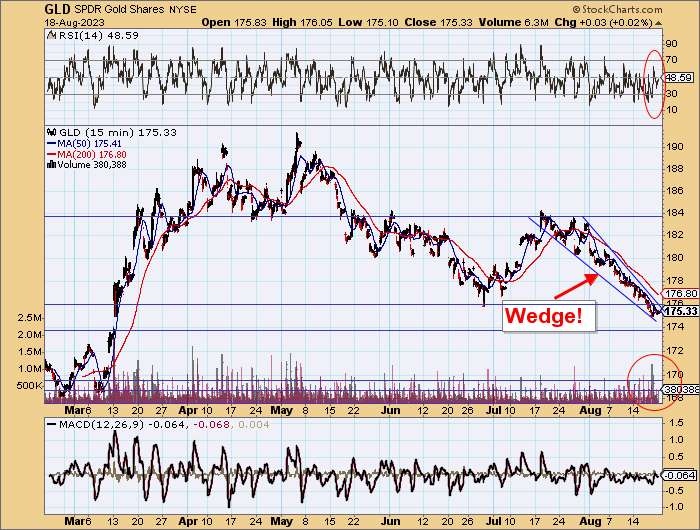Click the 380388 volume value tag
This screenshot has width=700, height=530.
tap(682, 390)
